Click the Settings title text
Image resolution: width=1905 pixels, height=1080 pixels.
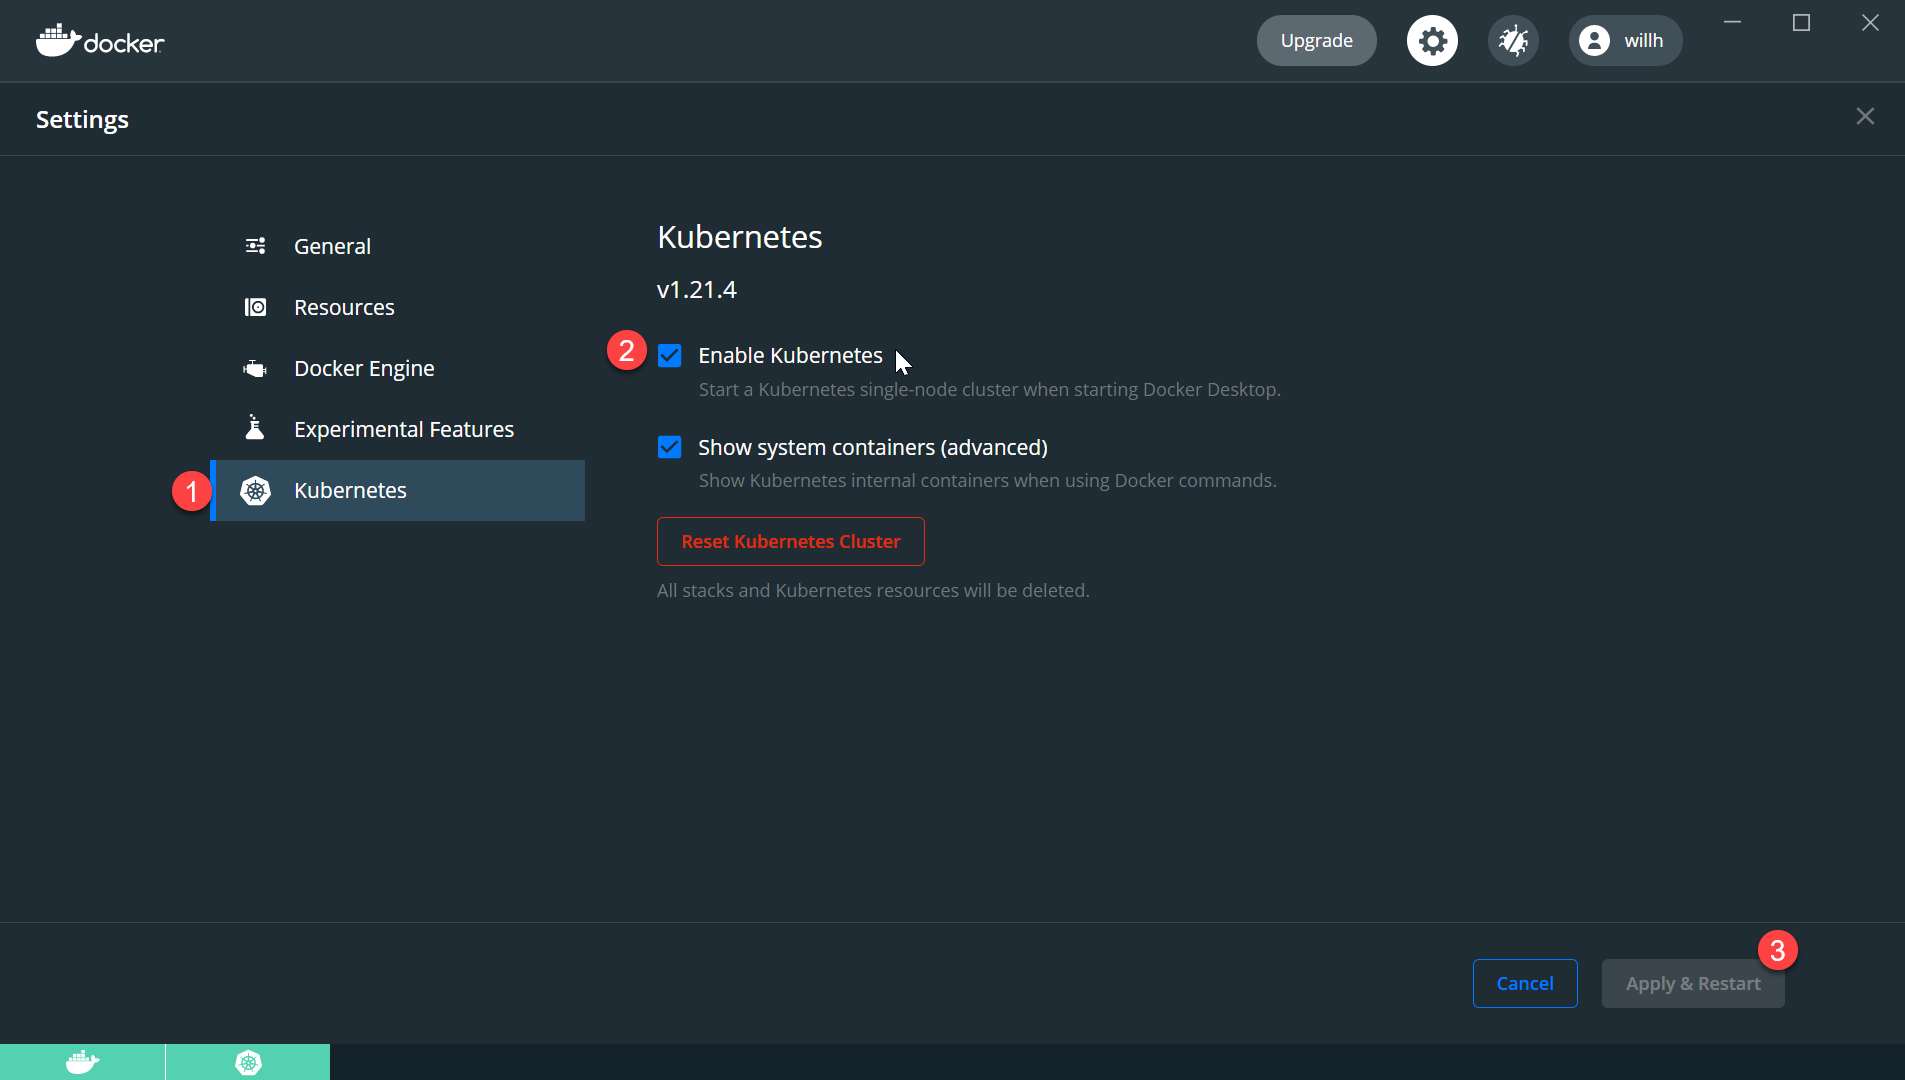click(82, 119)
